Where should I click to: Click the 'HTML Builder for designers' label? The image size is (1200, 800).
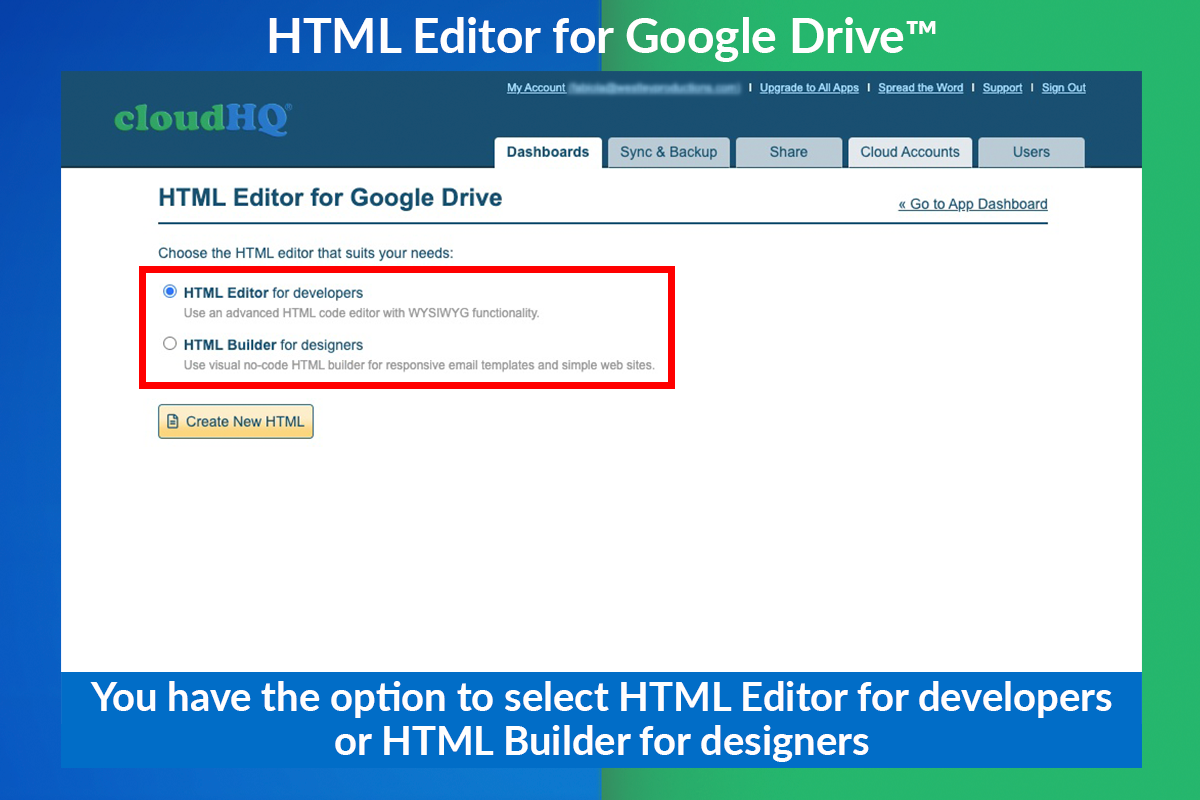(273, 345)
